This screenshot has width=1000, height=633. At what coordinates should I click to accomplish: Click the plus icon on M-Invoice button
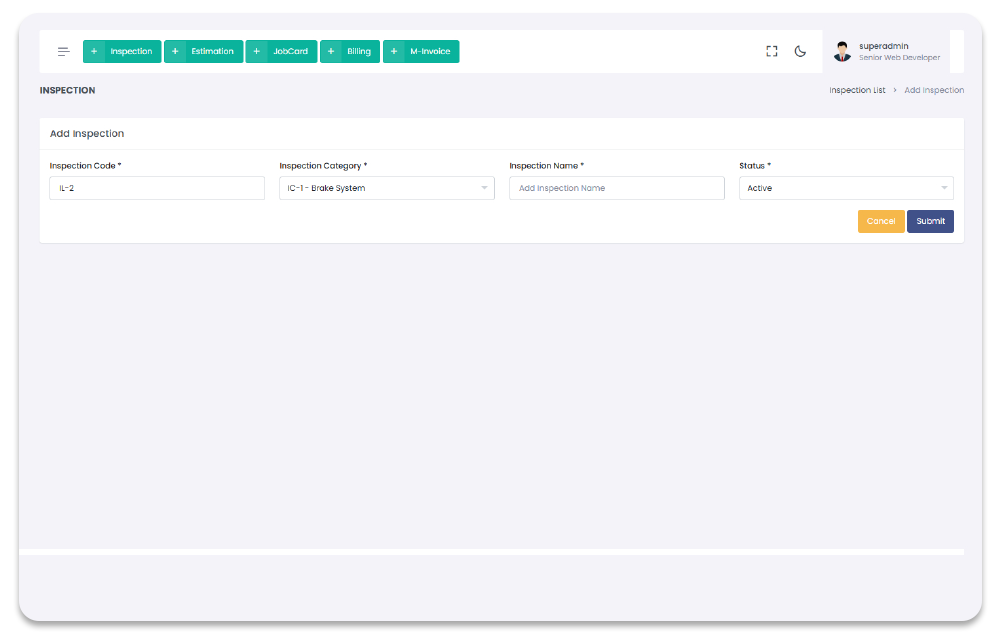pyautogui.click(x=394, y=52)
